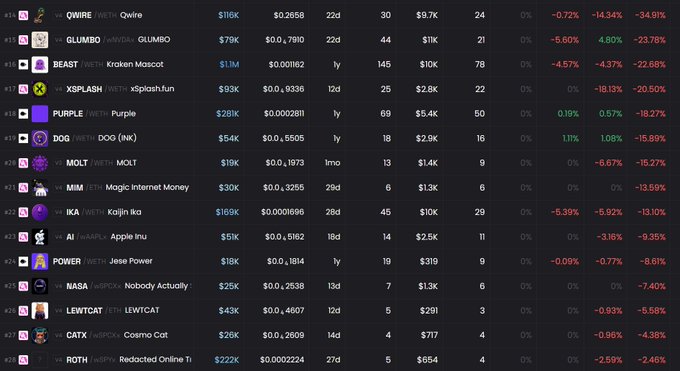The image size is (680, 371).
Task: Click the LEWTCAT token avatar
Action: pos(40,311)
